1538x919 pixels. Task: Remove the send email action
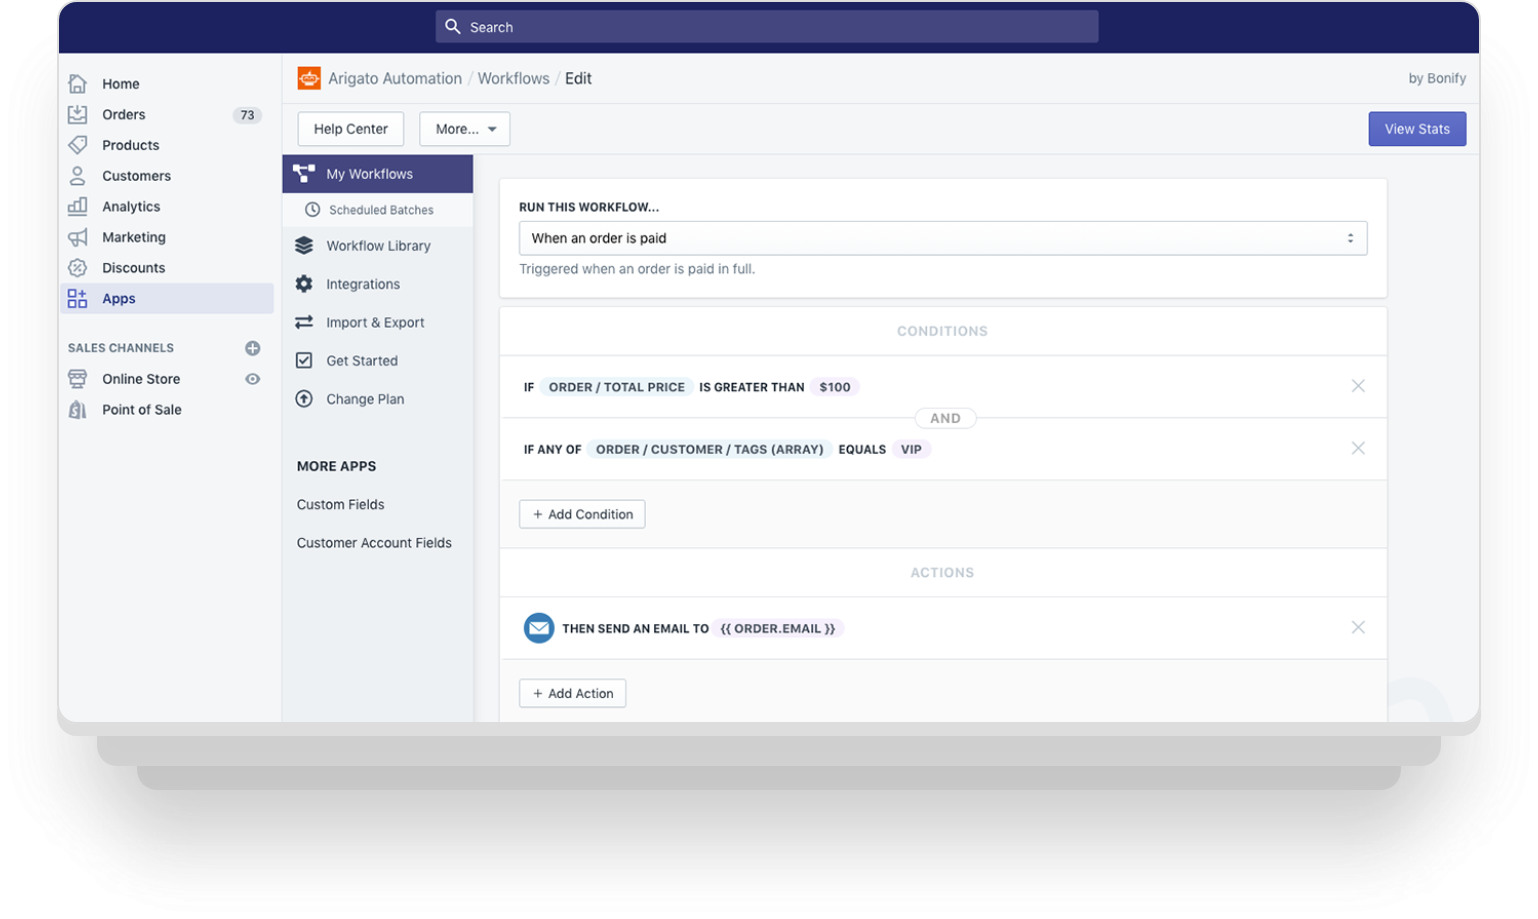(1357, 627)
